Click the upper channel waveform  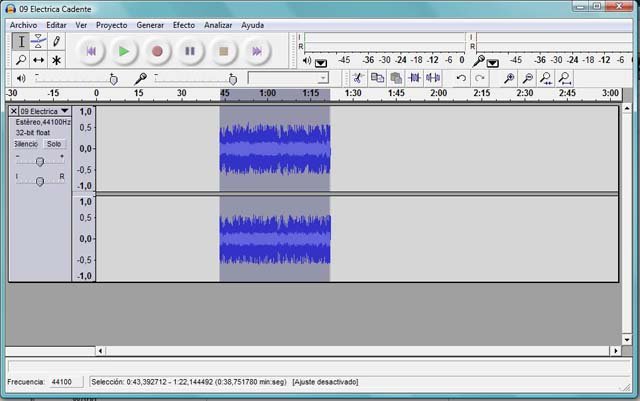(275, 149)
